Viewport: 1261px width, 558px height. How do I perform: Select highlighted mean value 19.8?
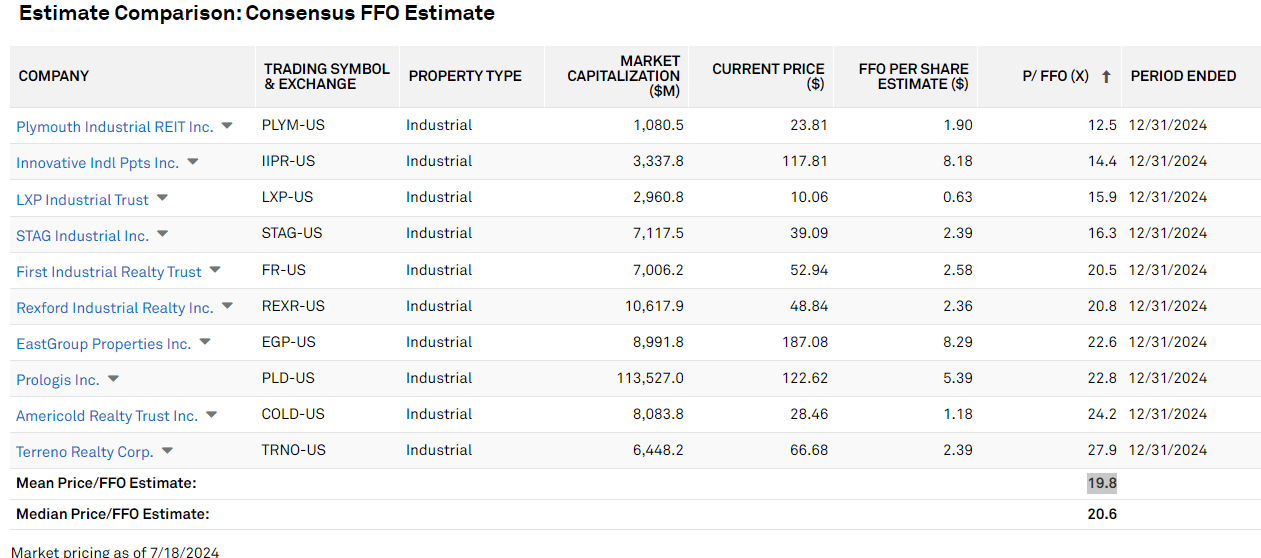click(1102, 483)
